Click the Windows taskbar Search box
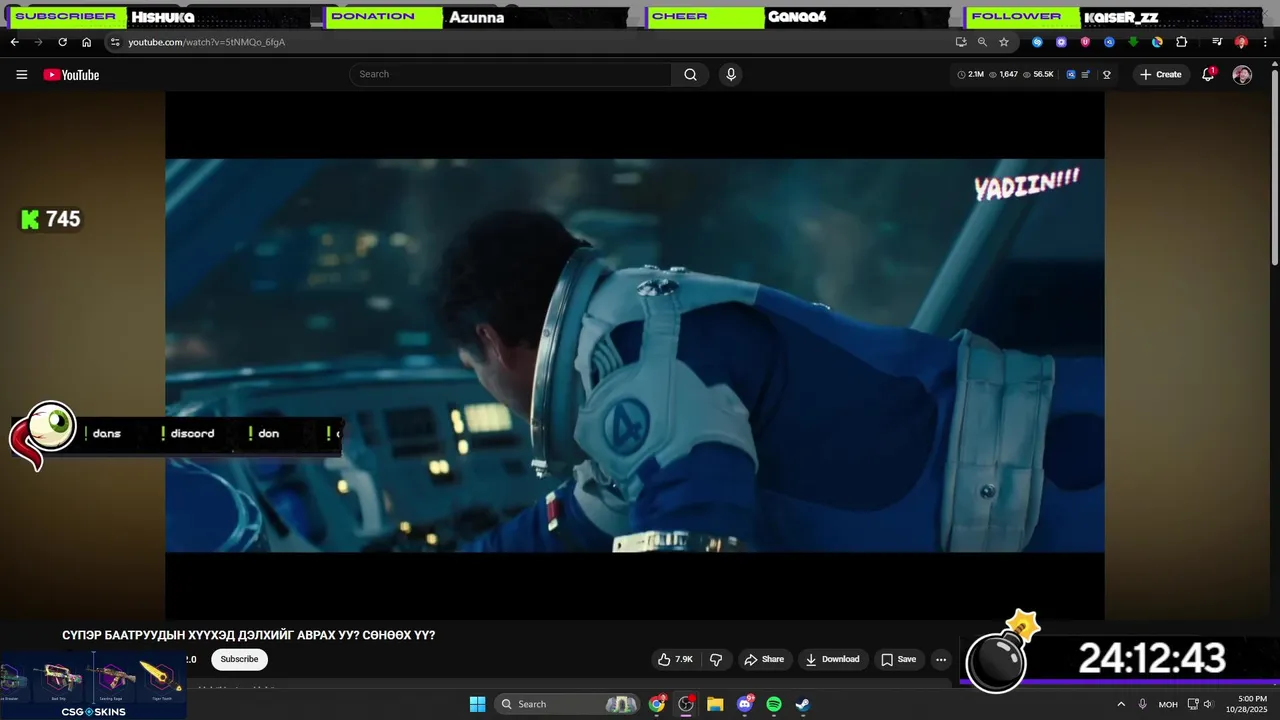 pos(568,704)
